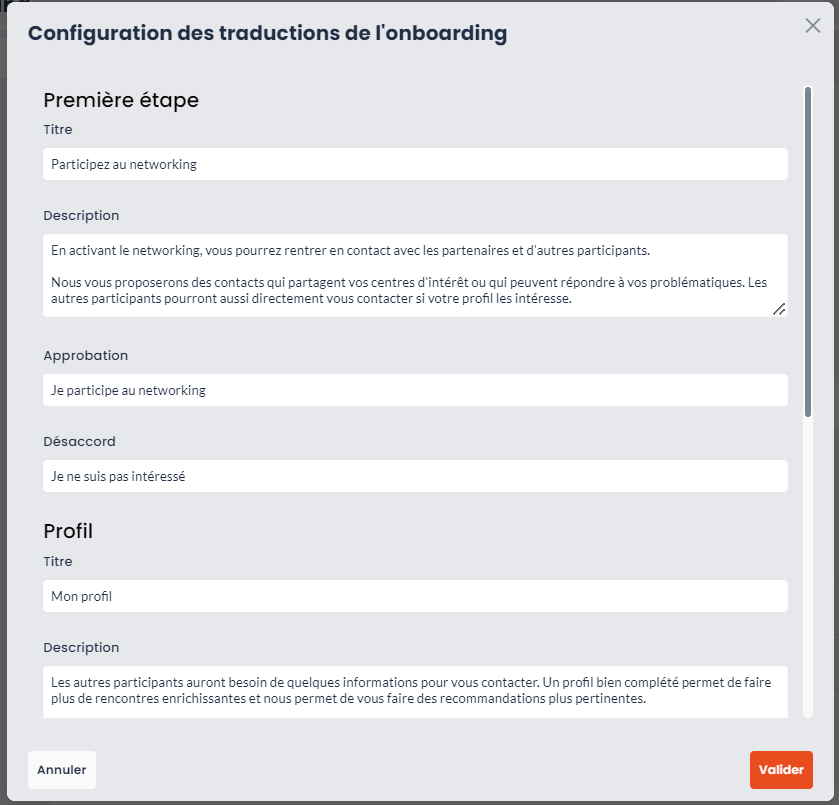This screenshot has height=805, width=839.
Task: Click the Description label under Première étape
Action: 81,216
